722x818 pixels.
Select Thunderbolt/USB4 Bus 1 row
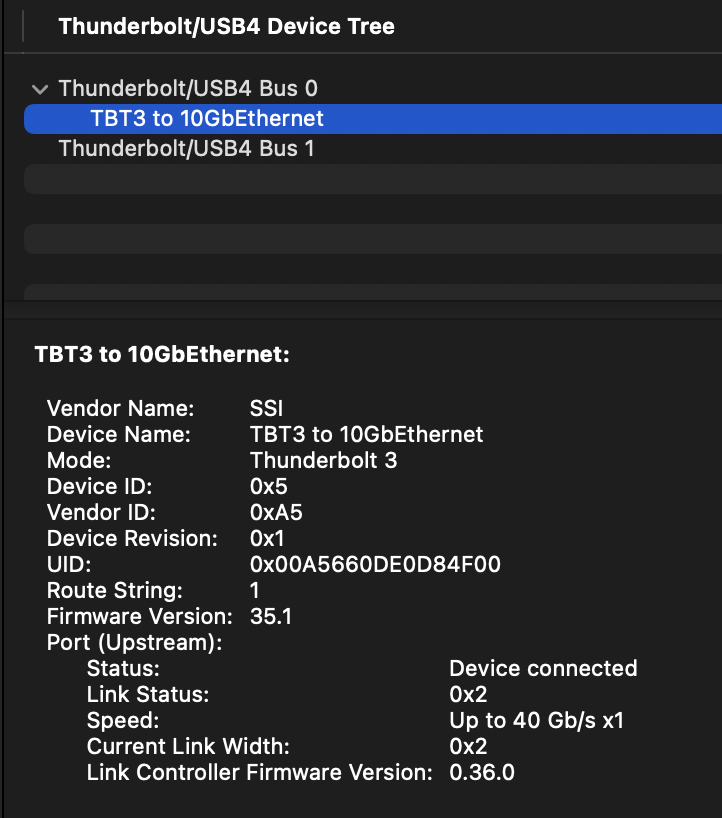pyautogui.click(x=373, y=149)
